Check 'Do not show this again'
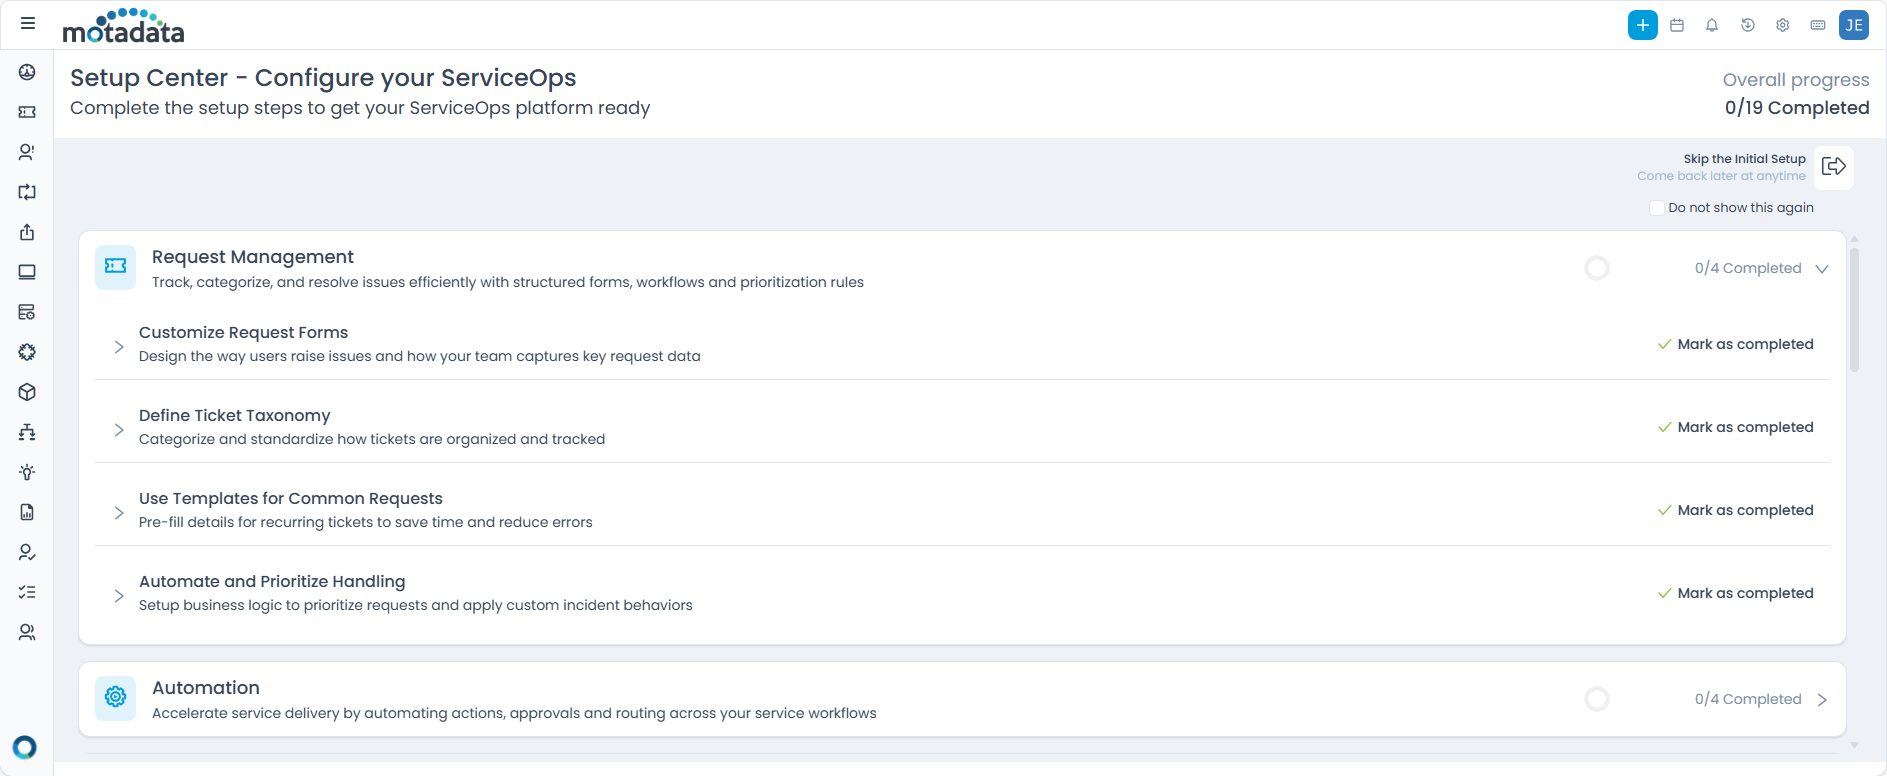This screenshot has height=776, width=1887. (1656, 208)
